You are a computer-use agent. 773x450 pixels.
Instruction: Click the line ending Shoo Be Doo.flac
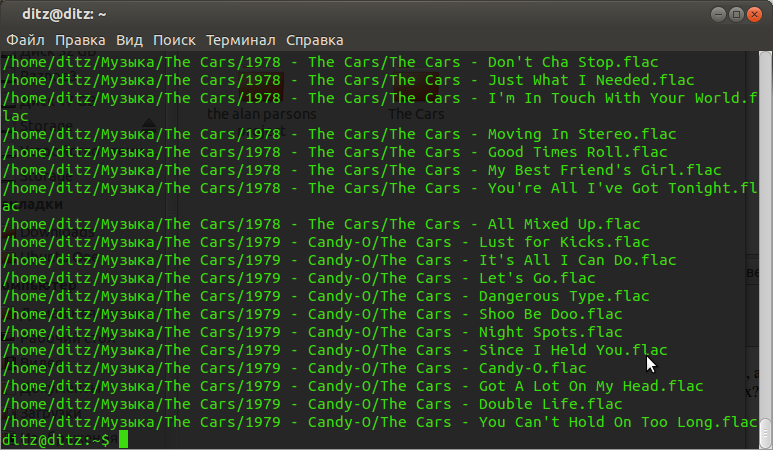tap(312, 314)
